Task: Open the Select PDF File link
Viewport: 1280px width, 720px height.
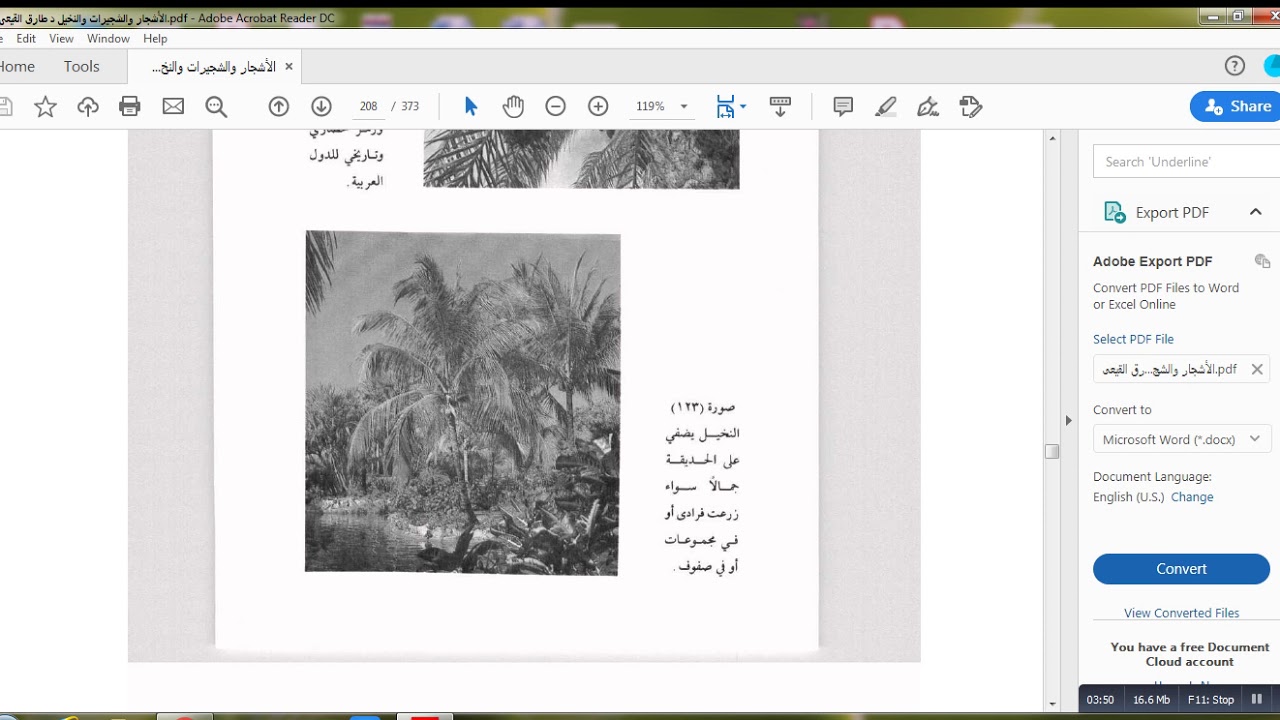Action: click(x=1133, y=339)
